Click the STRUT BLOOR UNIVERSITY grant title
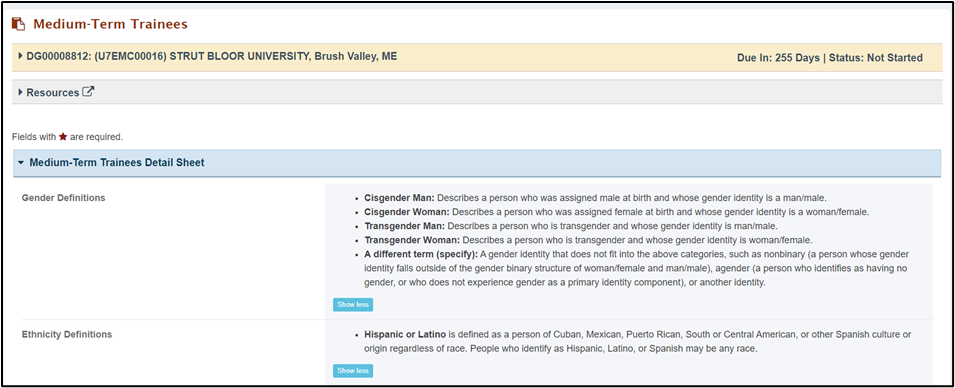 click(211, 57)
